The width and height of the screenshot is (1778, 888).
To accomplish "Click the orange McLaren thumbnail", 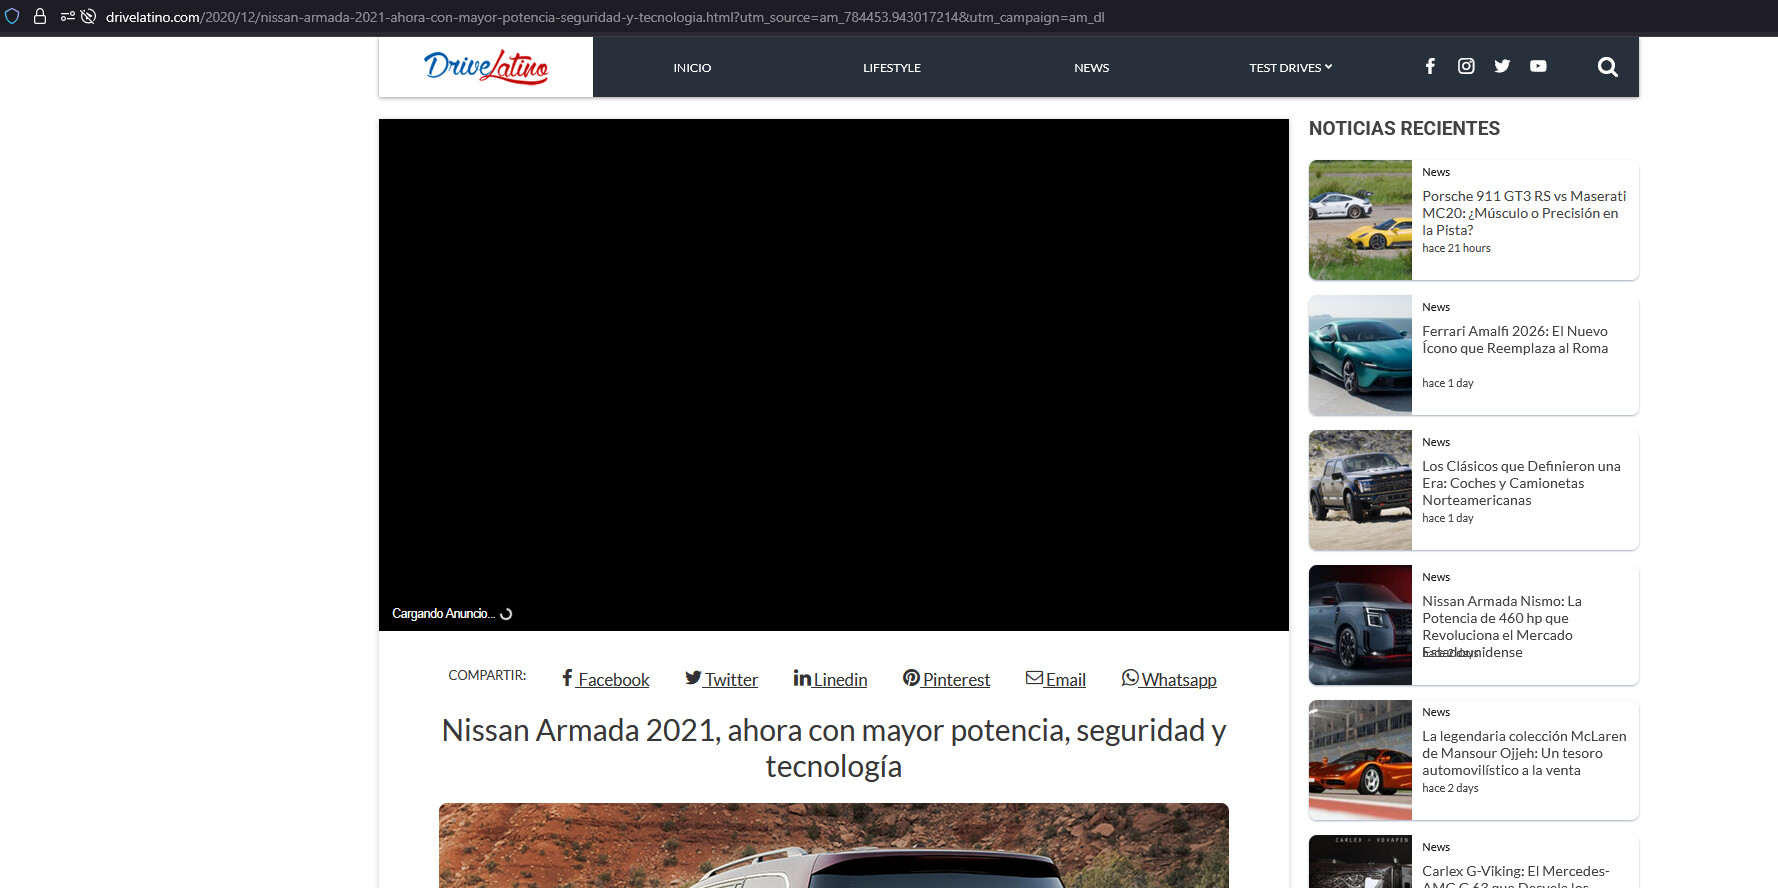I will coord(1360,760).
